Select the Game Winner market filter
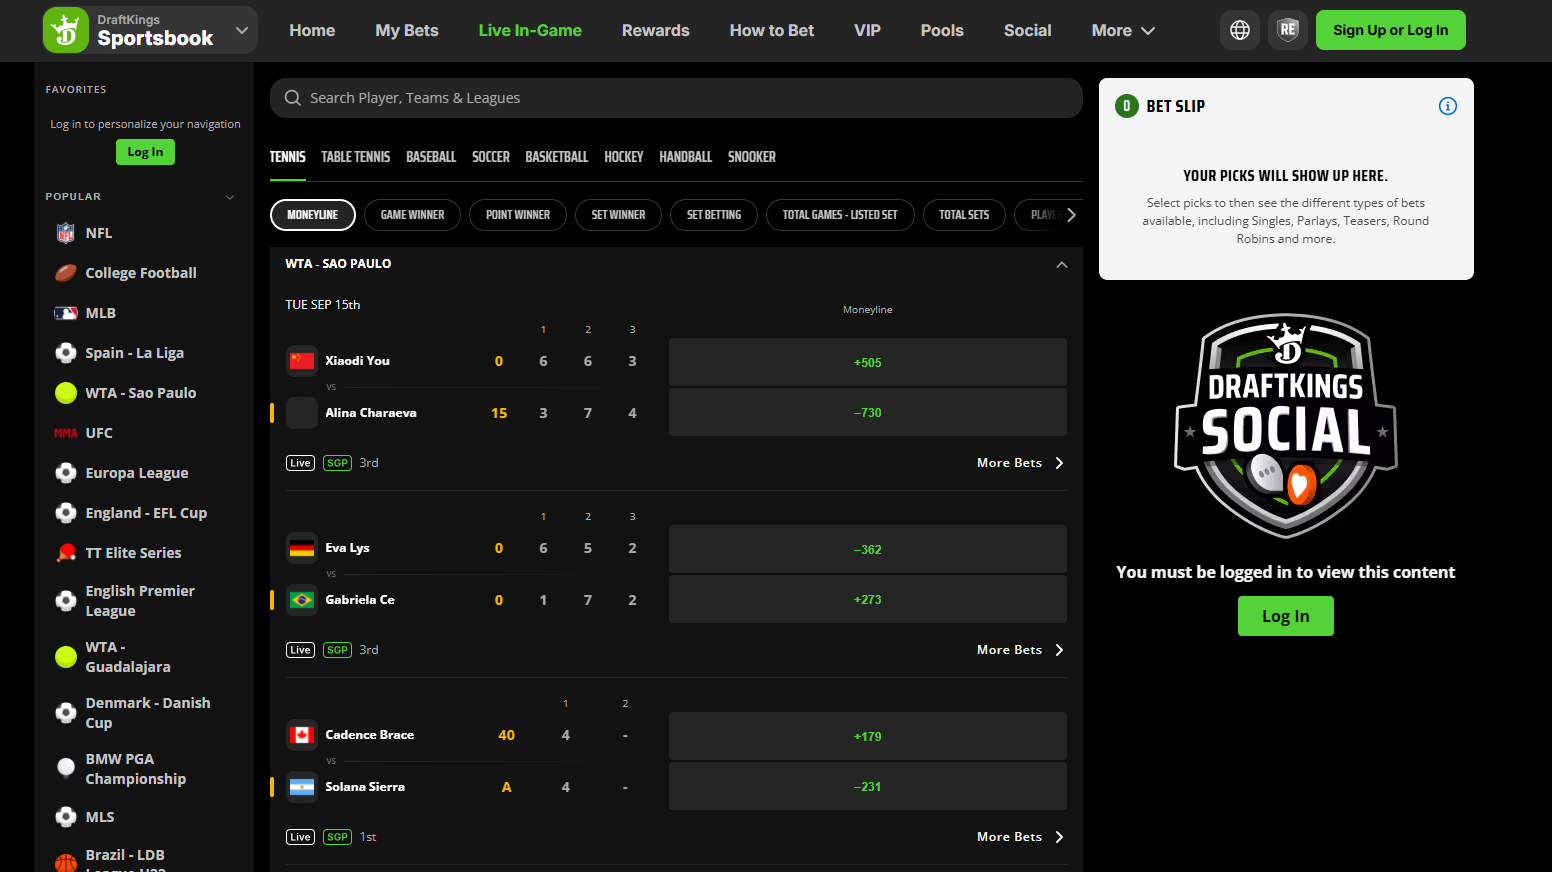This screenshot has width=1552, height=872. click(x=412, y=215)
